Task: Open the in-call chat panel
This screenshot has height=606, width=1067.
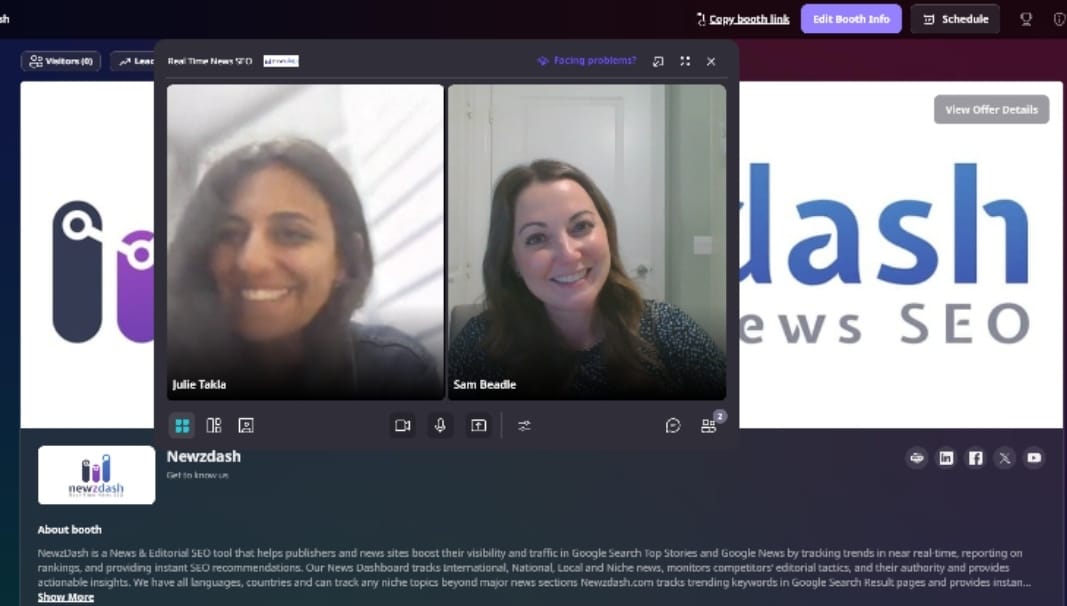Action: click(672, 425)
